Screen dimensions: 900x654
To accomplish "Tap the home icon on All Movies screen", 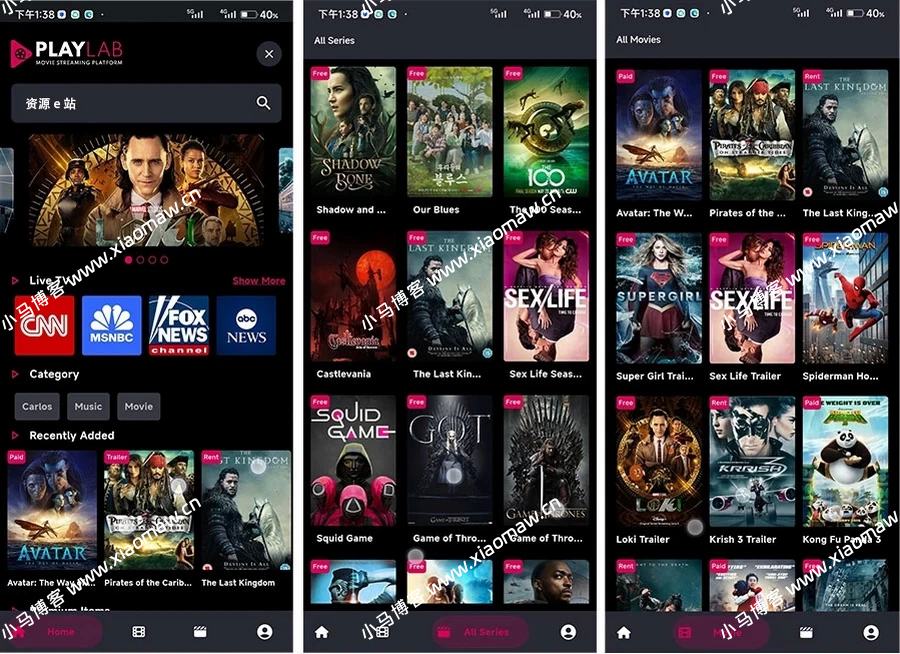I will pyautogui.click(x=624, y=632).
